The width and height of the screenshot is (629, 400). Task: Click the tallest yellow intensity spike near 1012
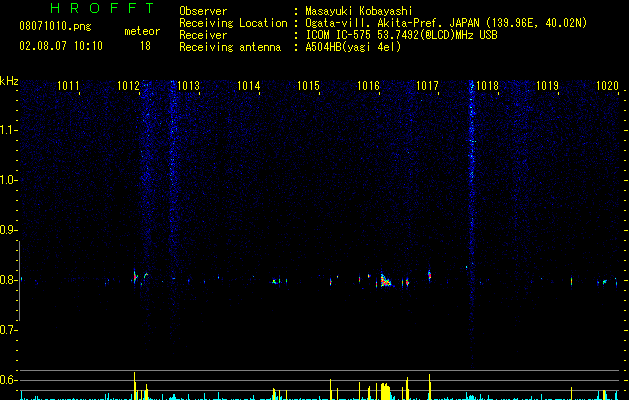[135, 386]
